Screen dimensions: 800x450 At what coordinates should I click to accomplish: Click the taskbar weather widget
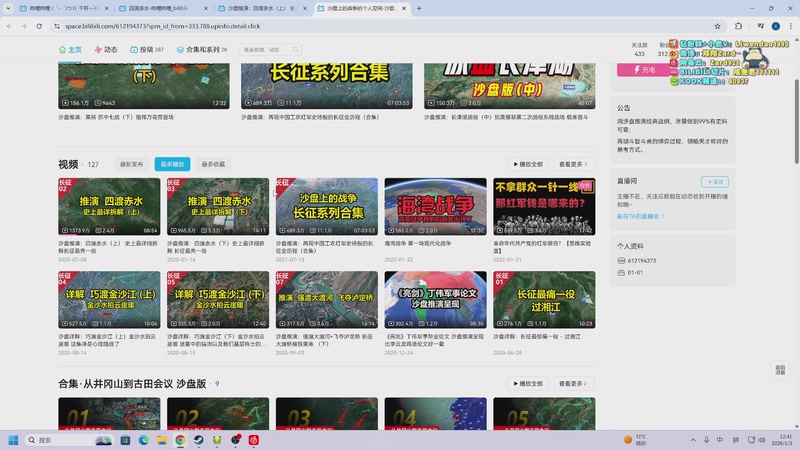point(635,440)
